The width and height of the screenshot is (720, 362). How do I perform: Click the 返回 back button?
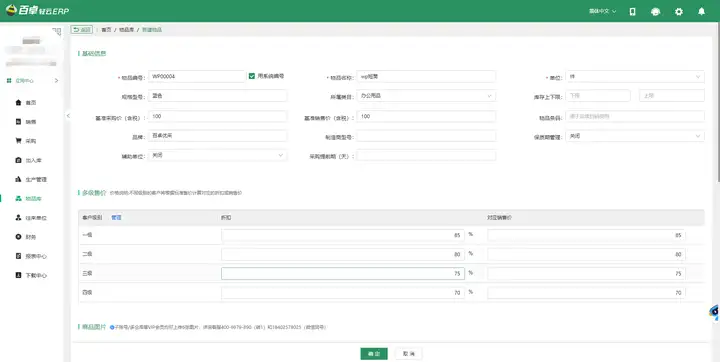[x=82, y=30]
